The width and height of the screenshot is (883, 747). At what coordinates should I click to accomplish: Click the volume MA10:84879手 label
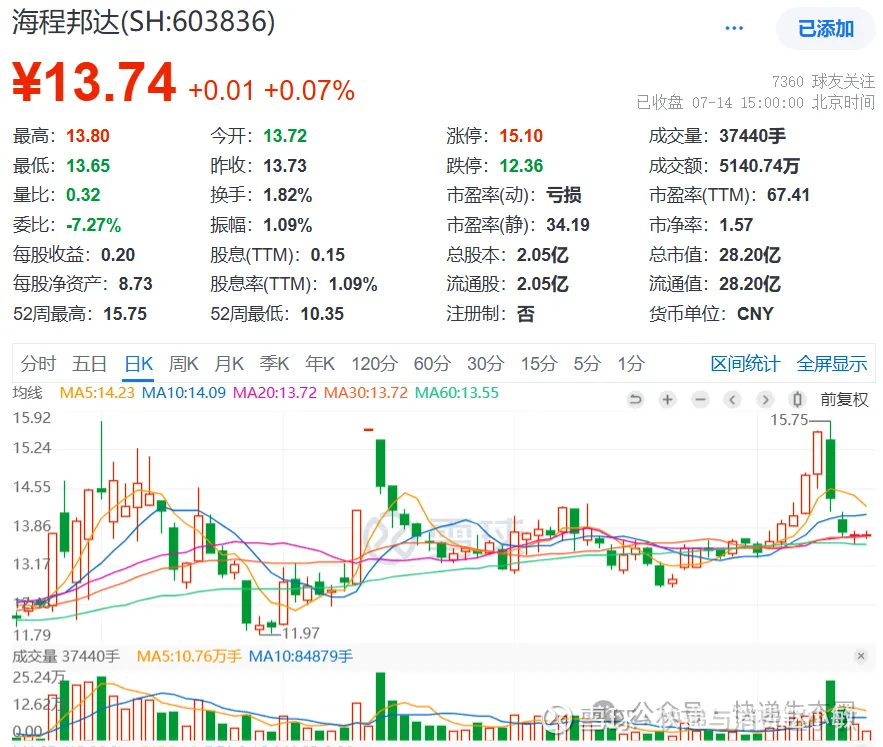(301, 656)
